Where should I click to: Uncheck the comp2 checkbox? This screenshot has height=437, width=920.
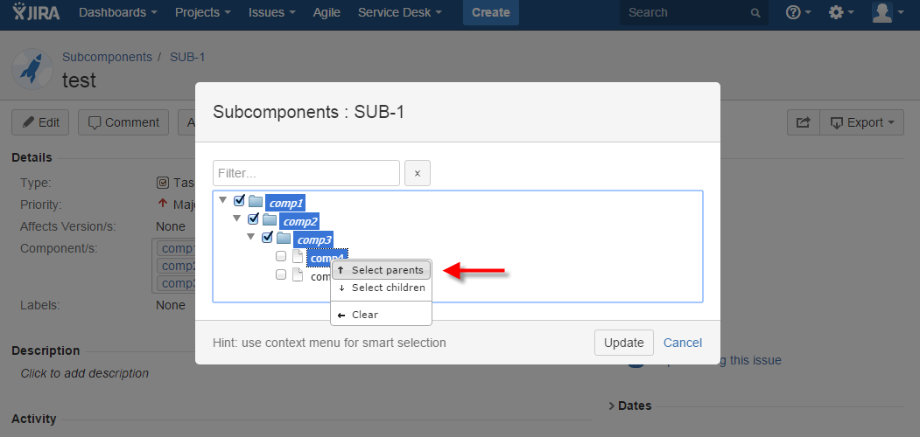(x=253, y=219)
